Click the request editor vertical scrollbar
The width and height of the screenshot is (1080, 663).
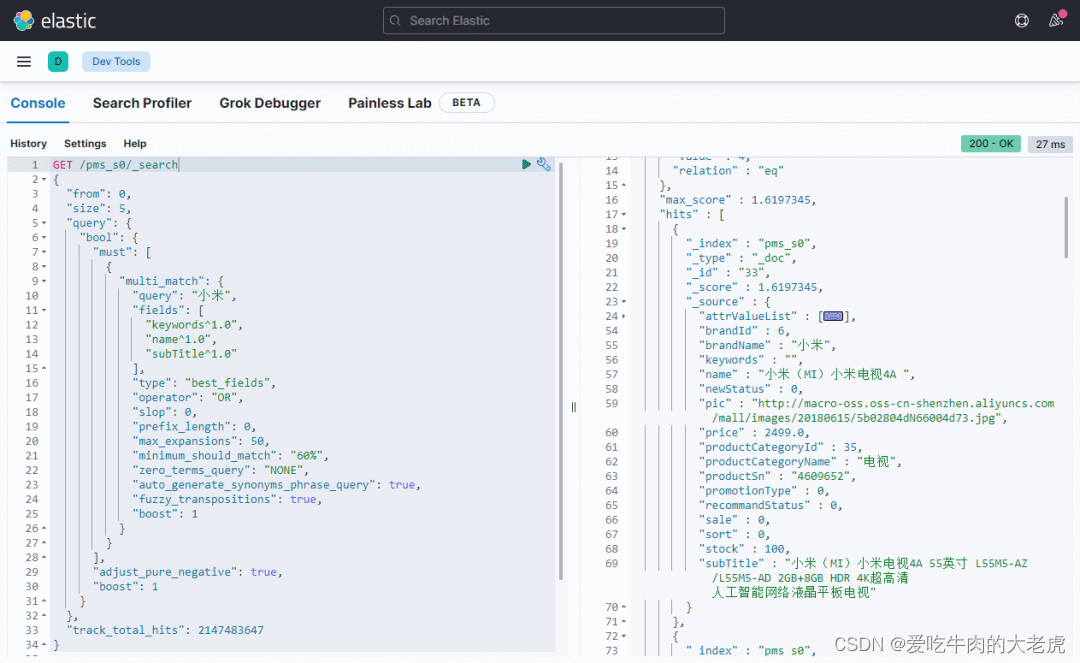coord(561,372)
